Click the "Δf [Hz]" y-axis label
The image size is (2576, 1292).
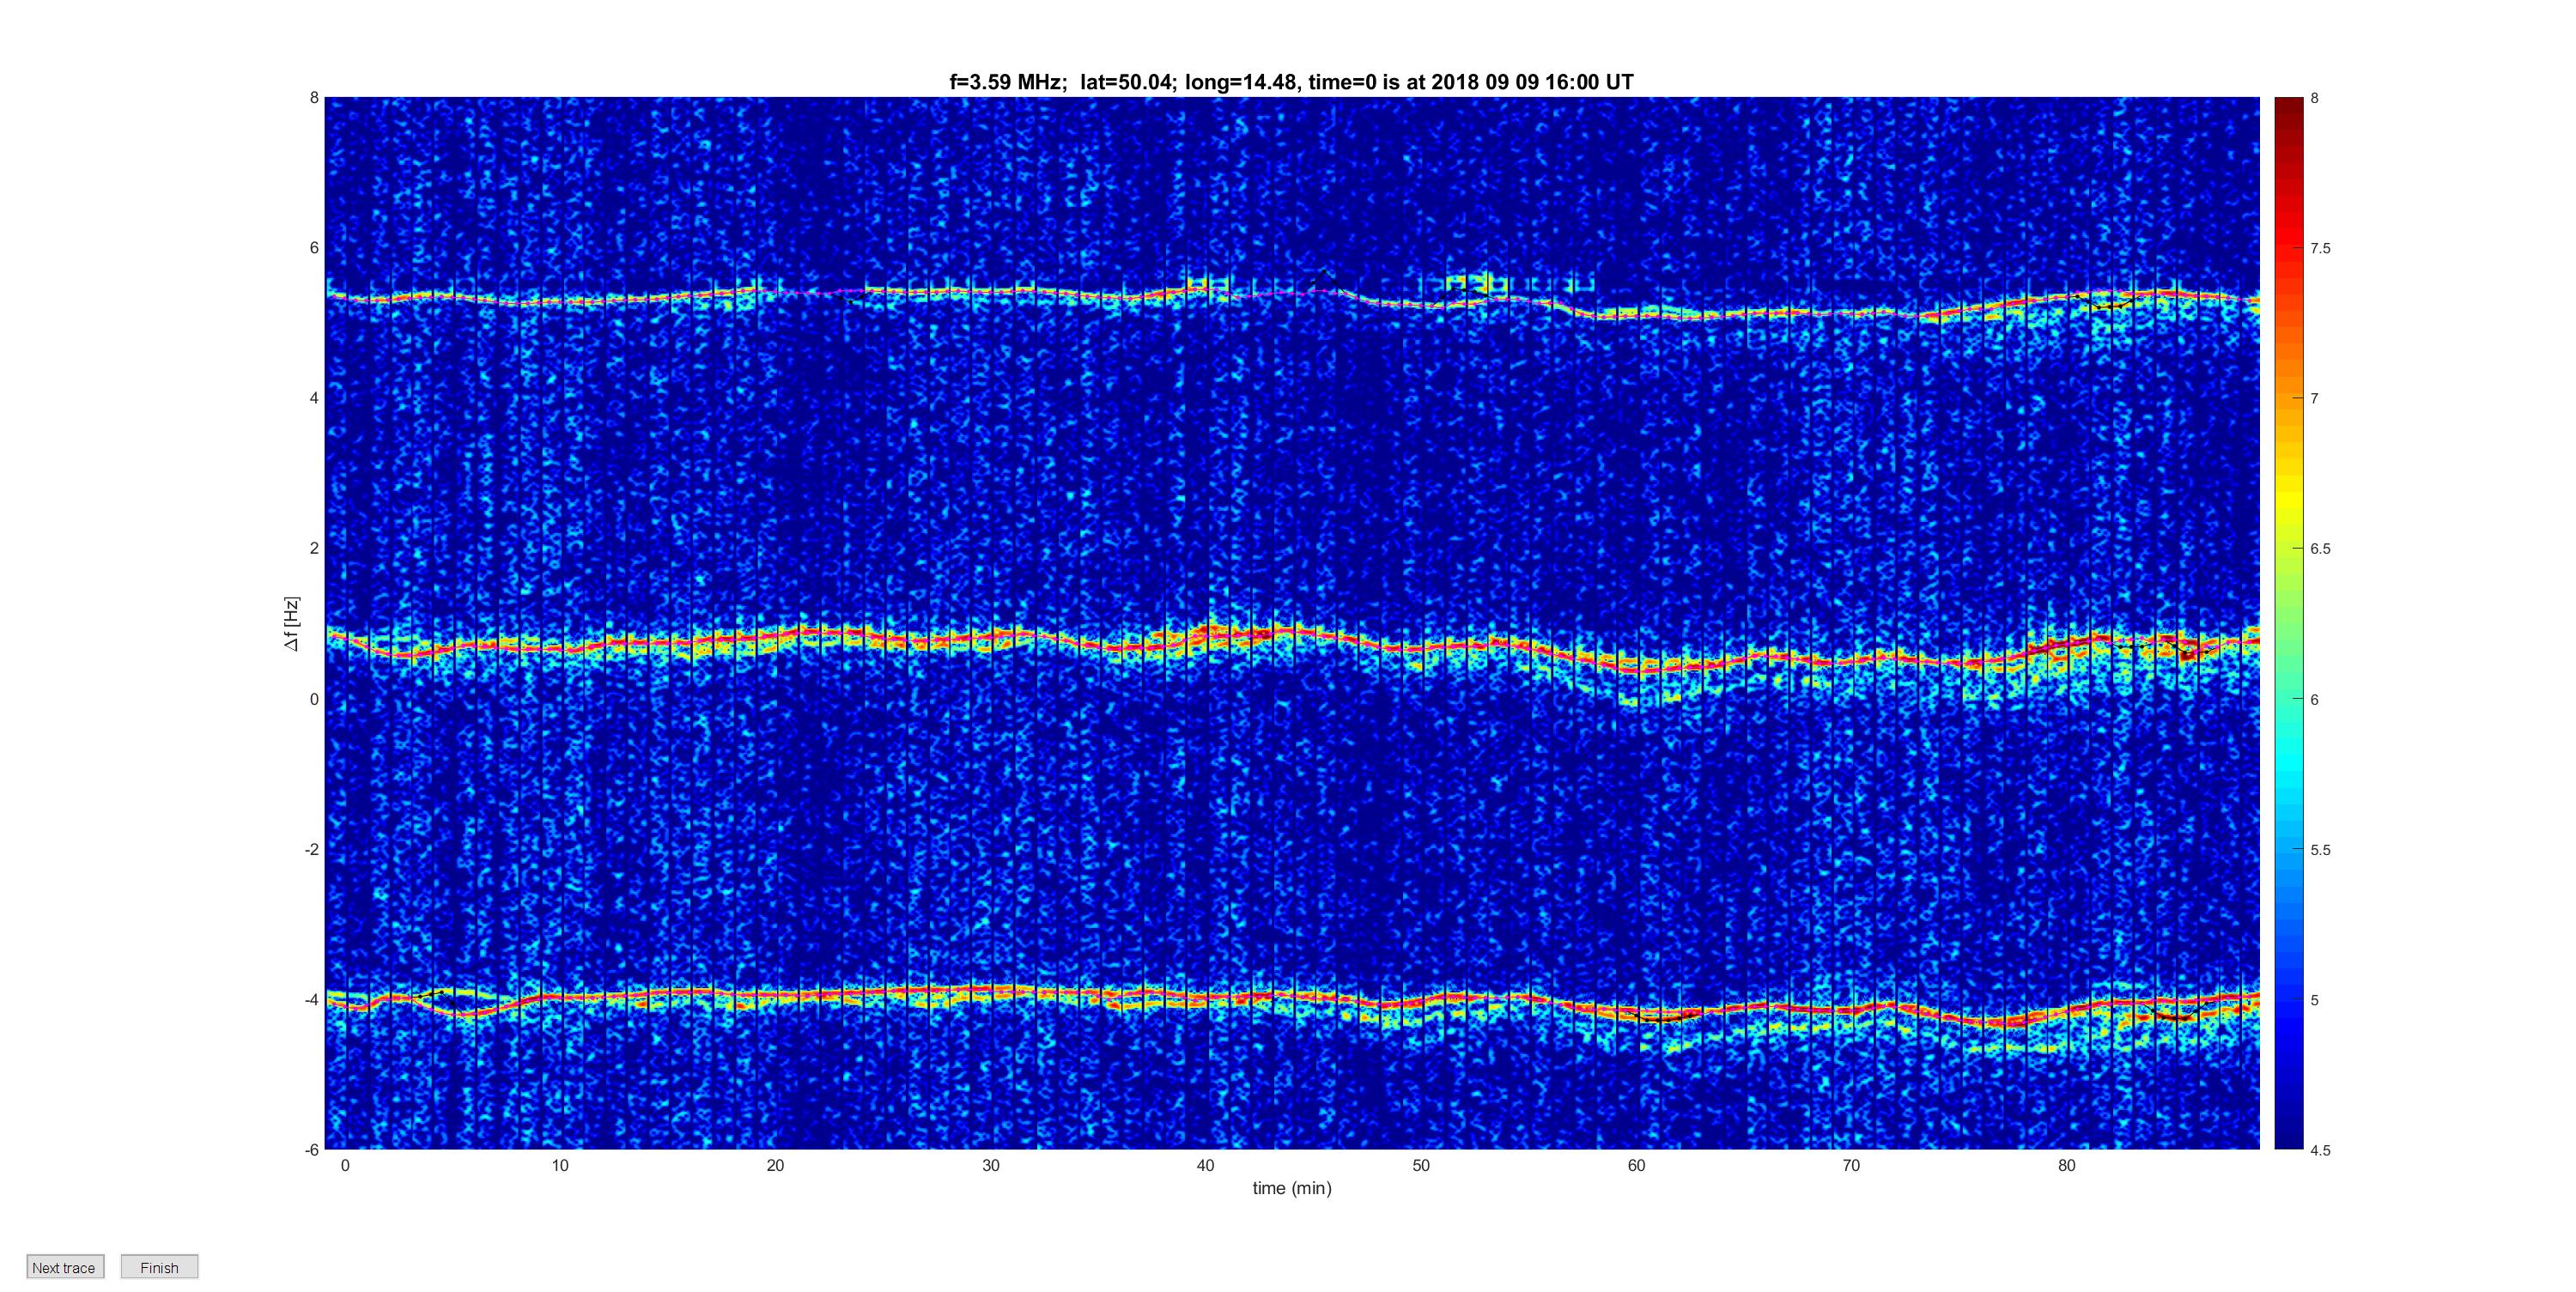tap(291, 623)
